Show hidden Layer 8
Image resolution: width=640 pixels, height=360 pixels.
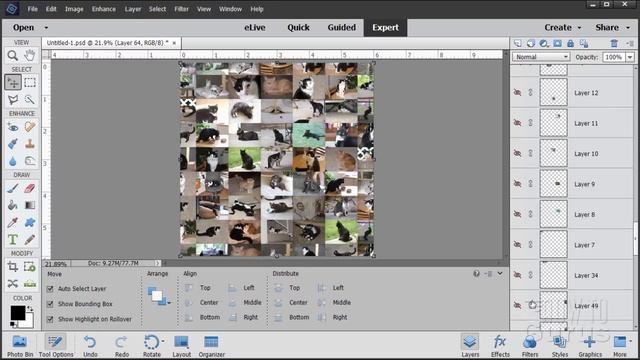tap(517, 214)
